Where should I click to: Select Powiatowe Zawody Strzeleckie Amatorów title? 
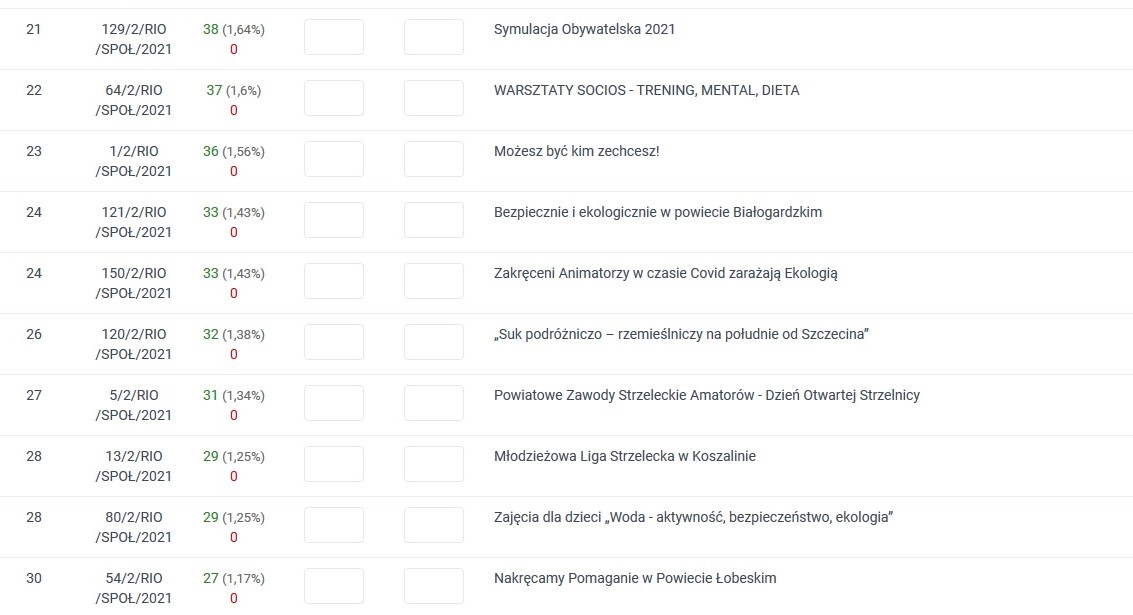click(706, 395)
